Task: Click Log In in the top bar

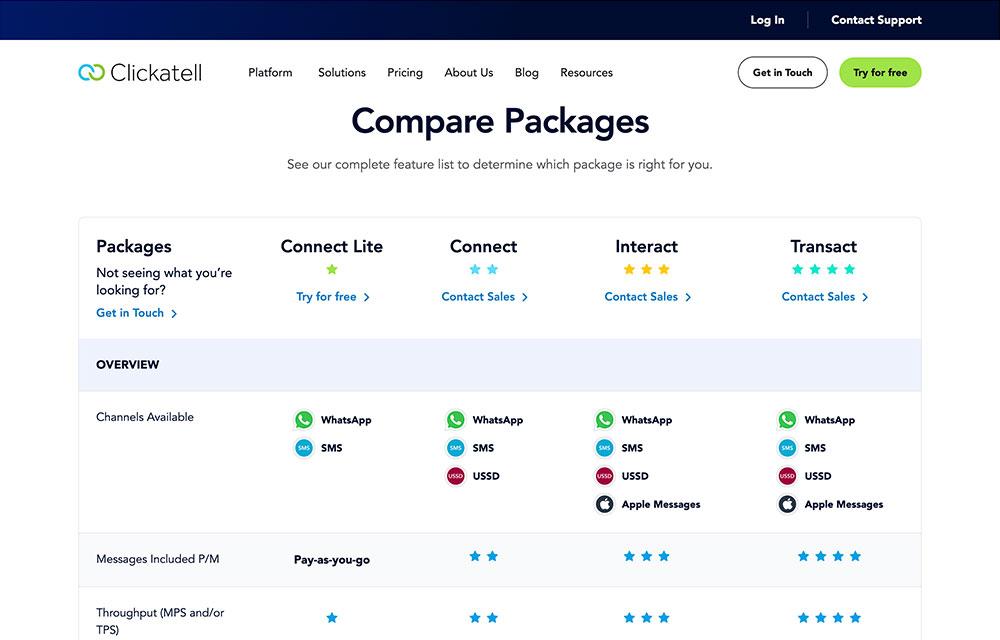Action: [x=767, y=19]
